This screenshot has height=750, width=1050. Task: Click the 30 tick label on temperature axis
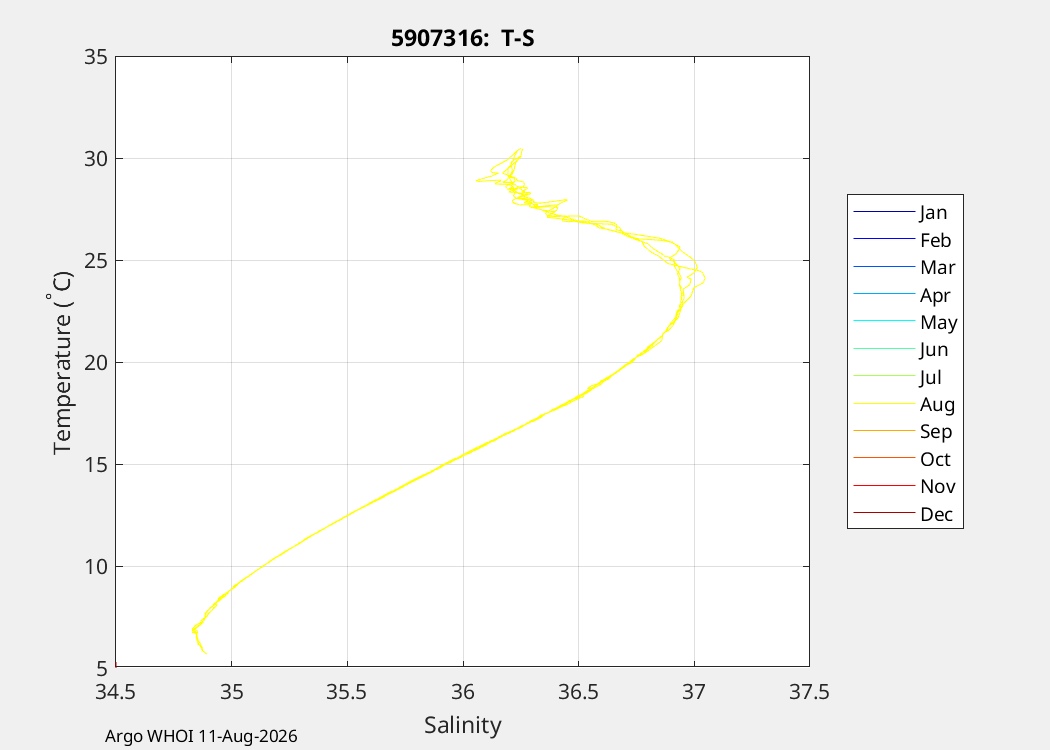pyautogui.click(x=96, y=159)
